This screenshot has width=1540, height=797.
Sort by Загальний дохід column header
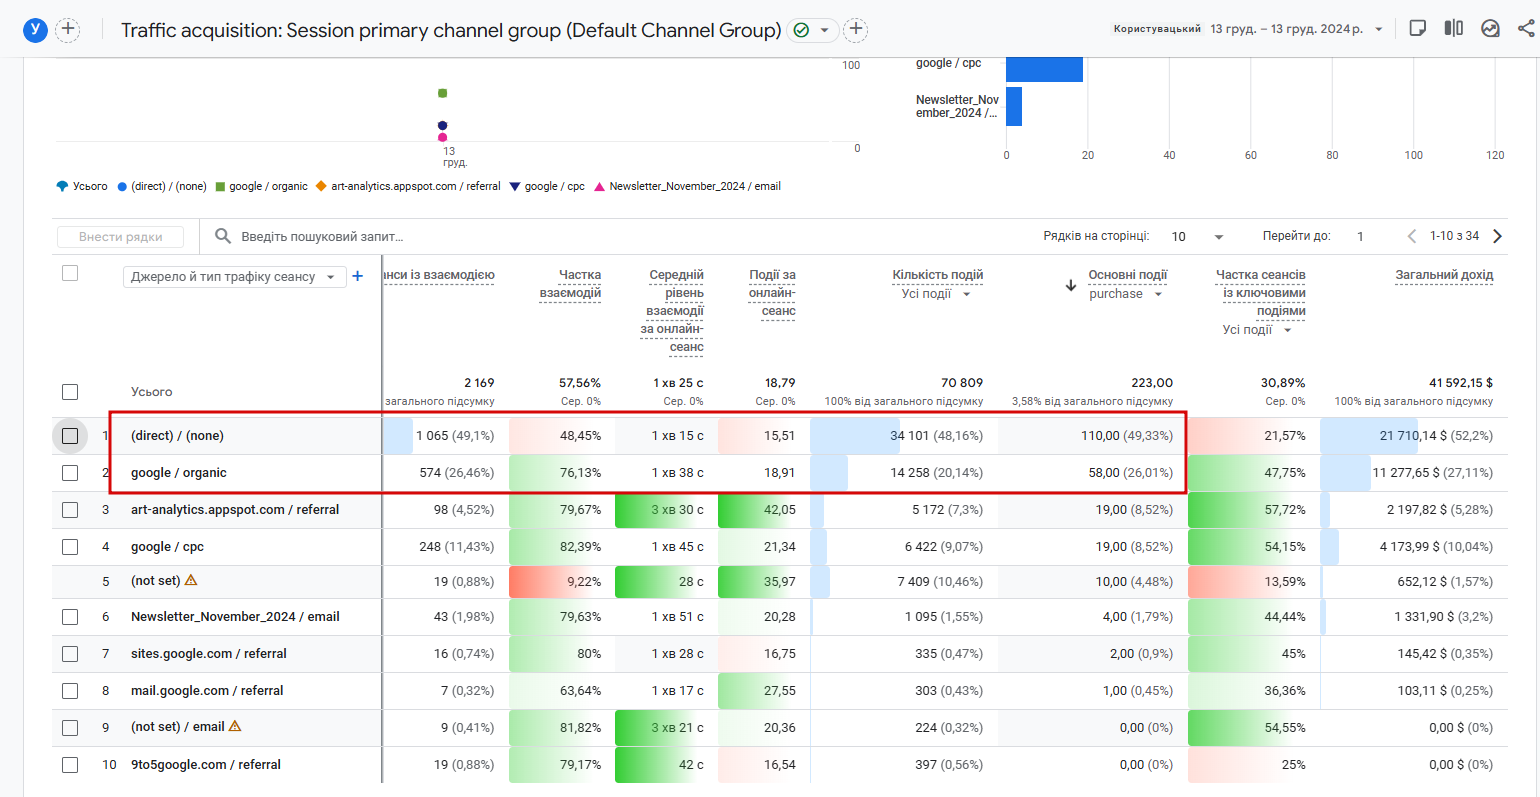point(1443,275)
